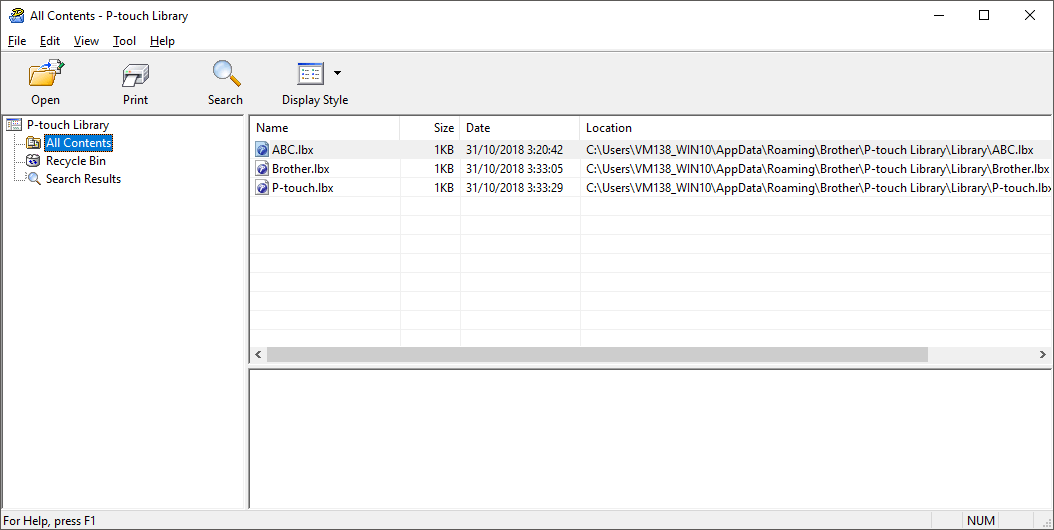This screenshot has height=530, width=1054.
Task: Select All Contents in the folder tree
Action: pyautogui.click(x=78, y=143)
